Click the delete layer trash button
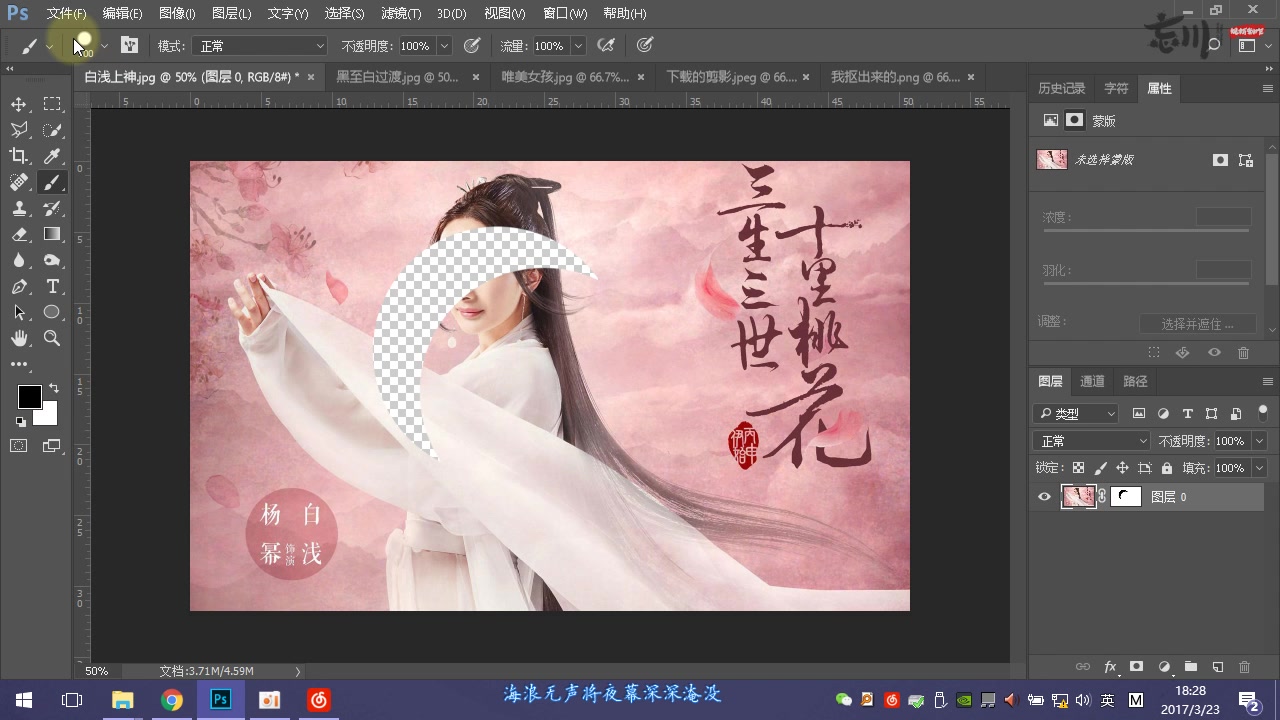Image resolution: width=1280 pixels, height=720 pixels. [x=1244, y=667]
